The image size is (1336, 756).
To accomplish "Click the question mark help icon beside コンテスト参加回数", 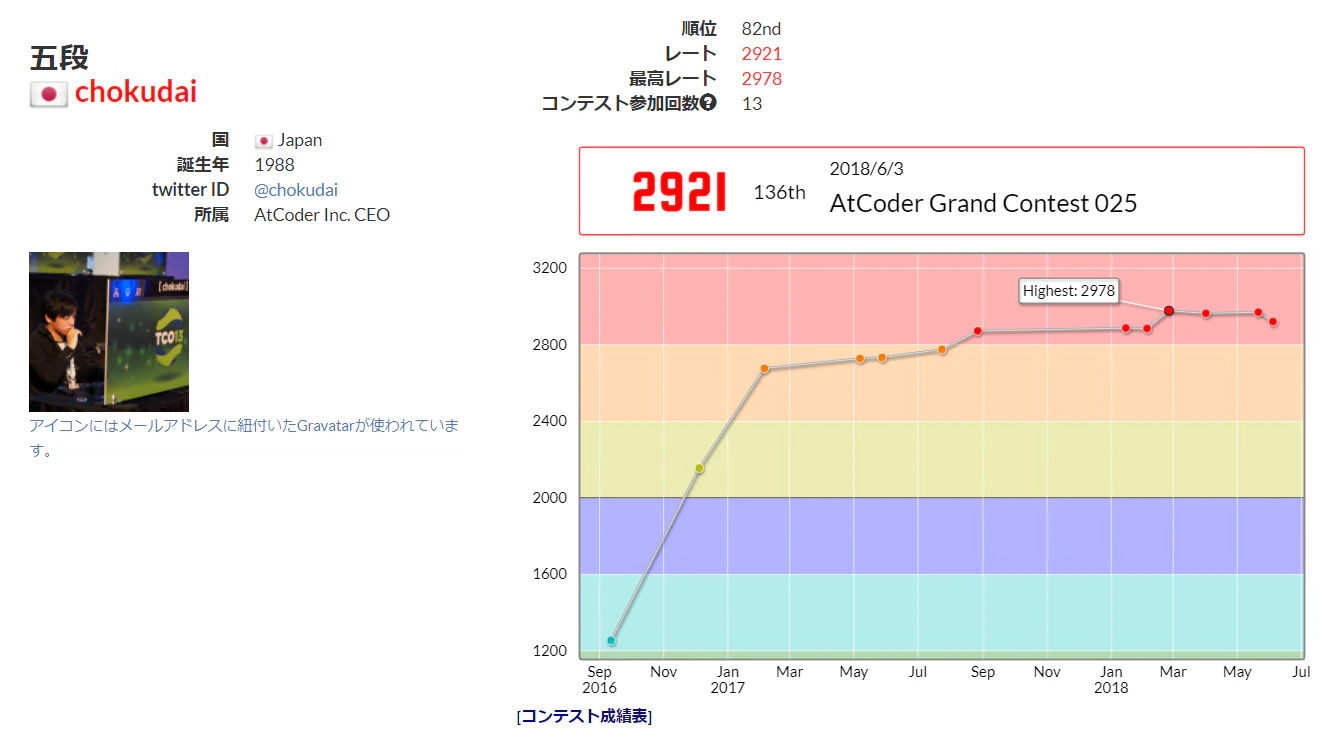I will (708, 102).
